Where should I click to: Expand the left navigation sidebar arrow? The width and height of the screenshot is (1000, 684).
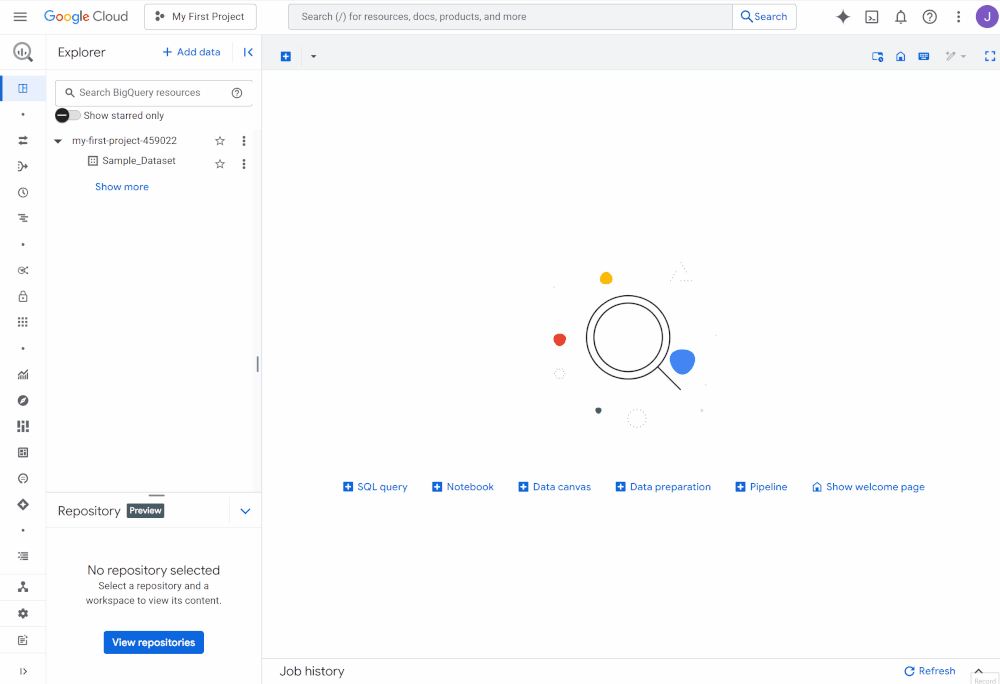click(x=23, y=671)
